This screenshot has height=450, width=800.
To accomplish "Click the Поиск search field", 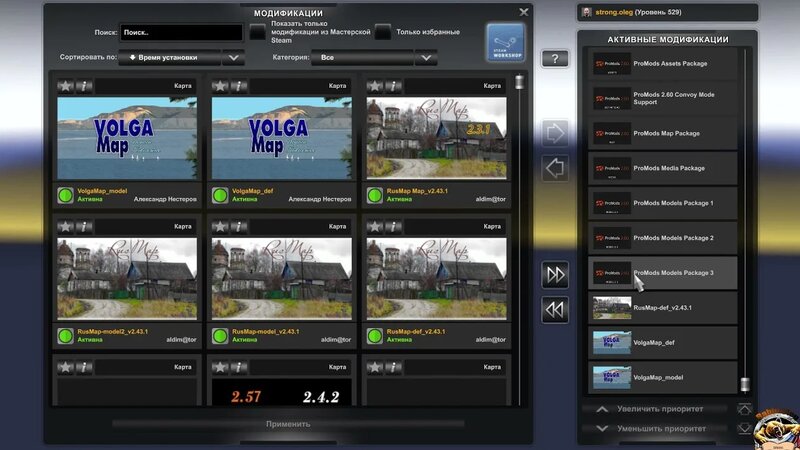I will coord(182,32).
